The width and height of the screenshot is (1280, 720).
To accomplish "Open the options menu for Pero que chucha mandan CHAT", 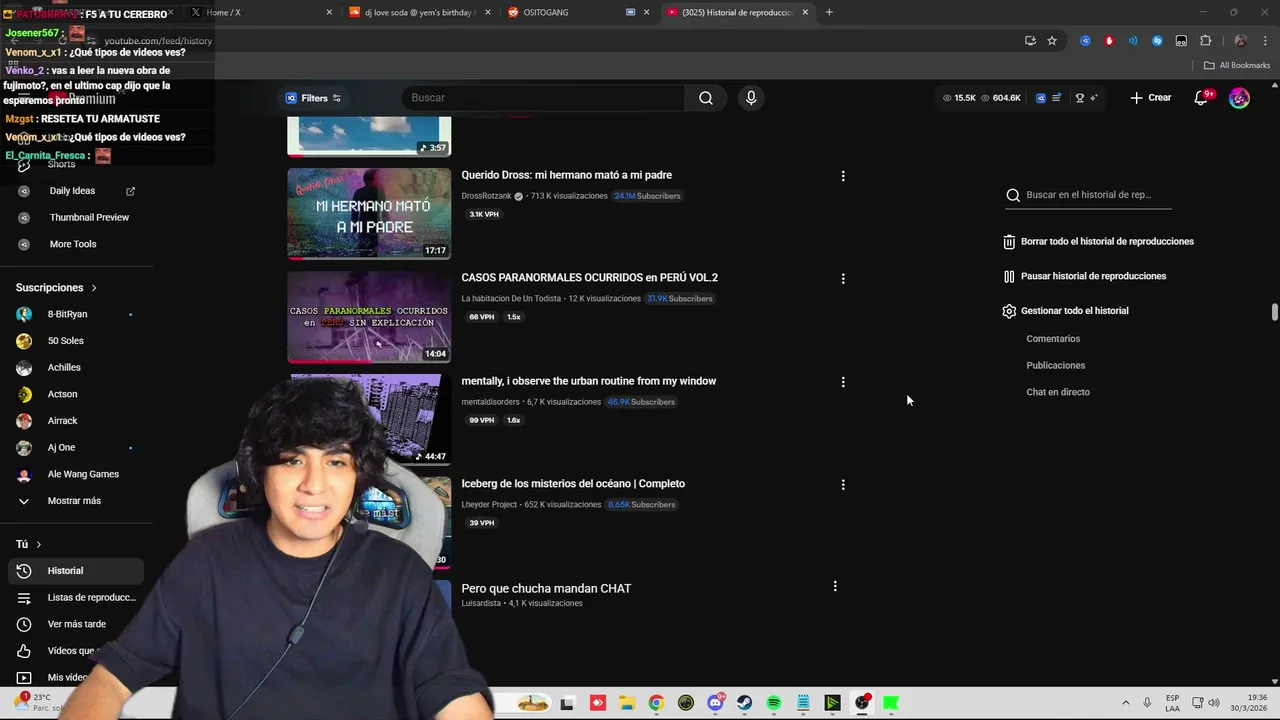I will [x=835, y=587].
